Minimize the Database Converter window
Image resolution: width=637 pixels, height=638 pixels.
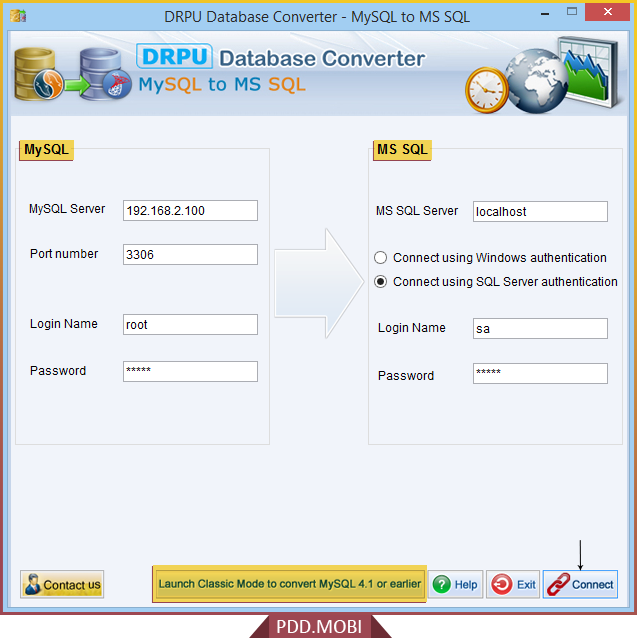tap(545, 14)
